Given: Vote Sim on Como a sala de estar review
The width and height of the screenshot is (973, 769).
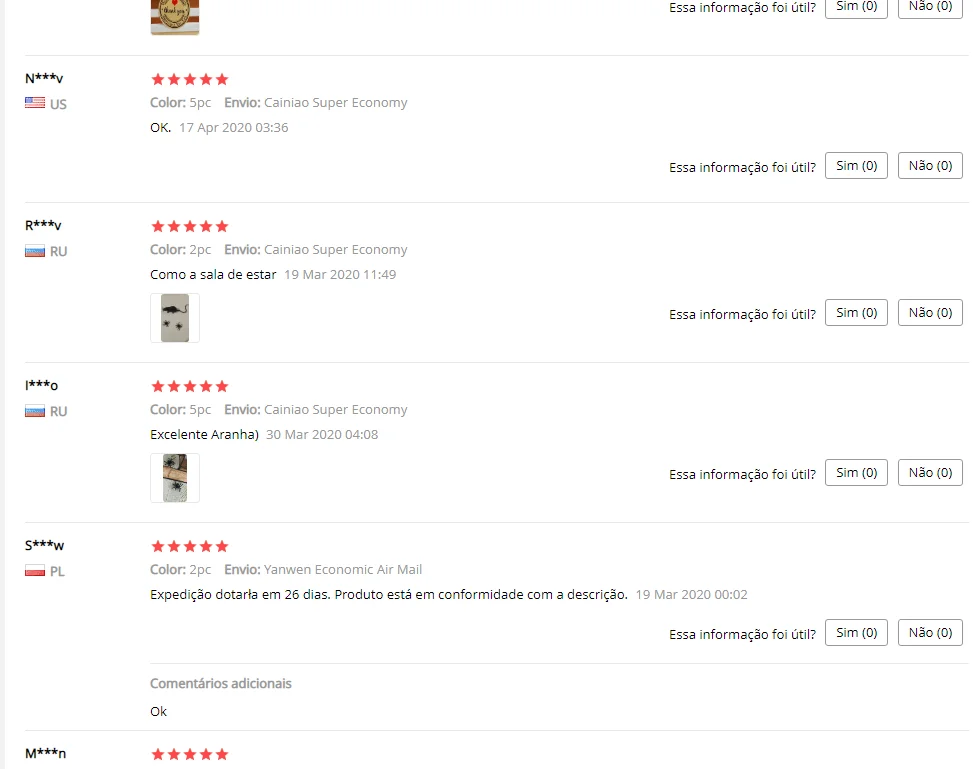Looking at the screenshot, I should (856, 313).
